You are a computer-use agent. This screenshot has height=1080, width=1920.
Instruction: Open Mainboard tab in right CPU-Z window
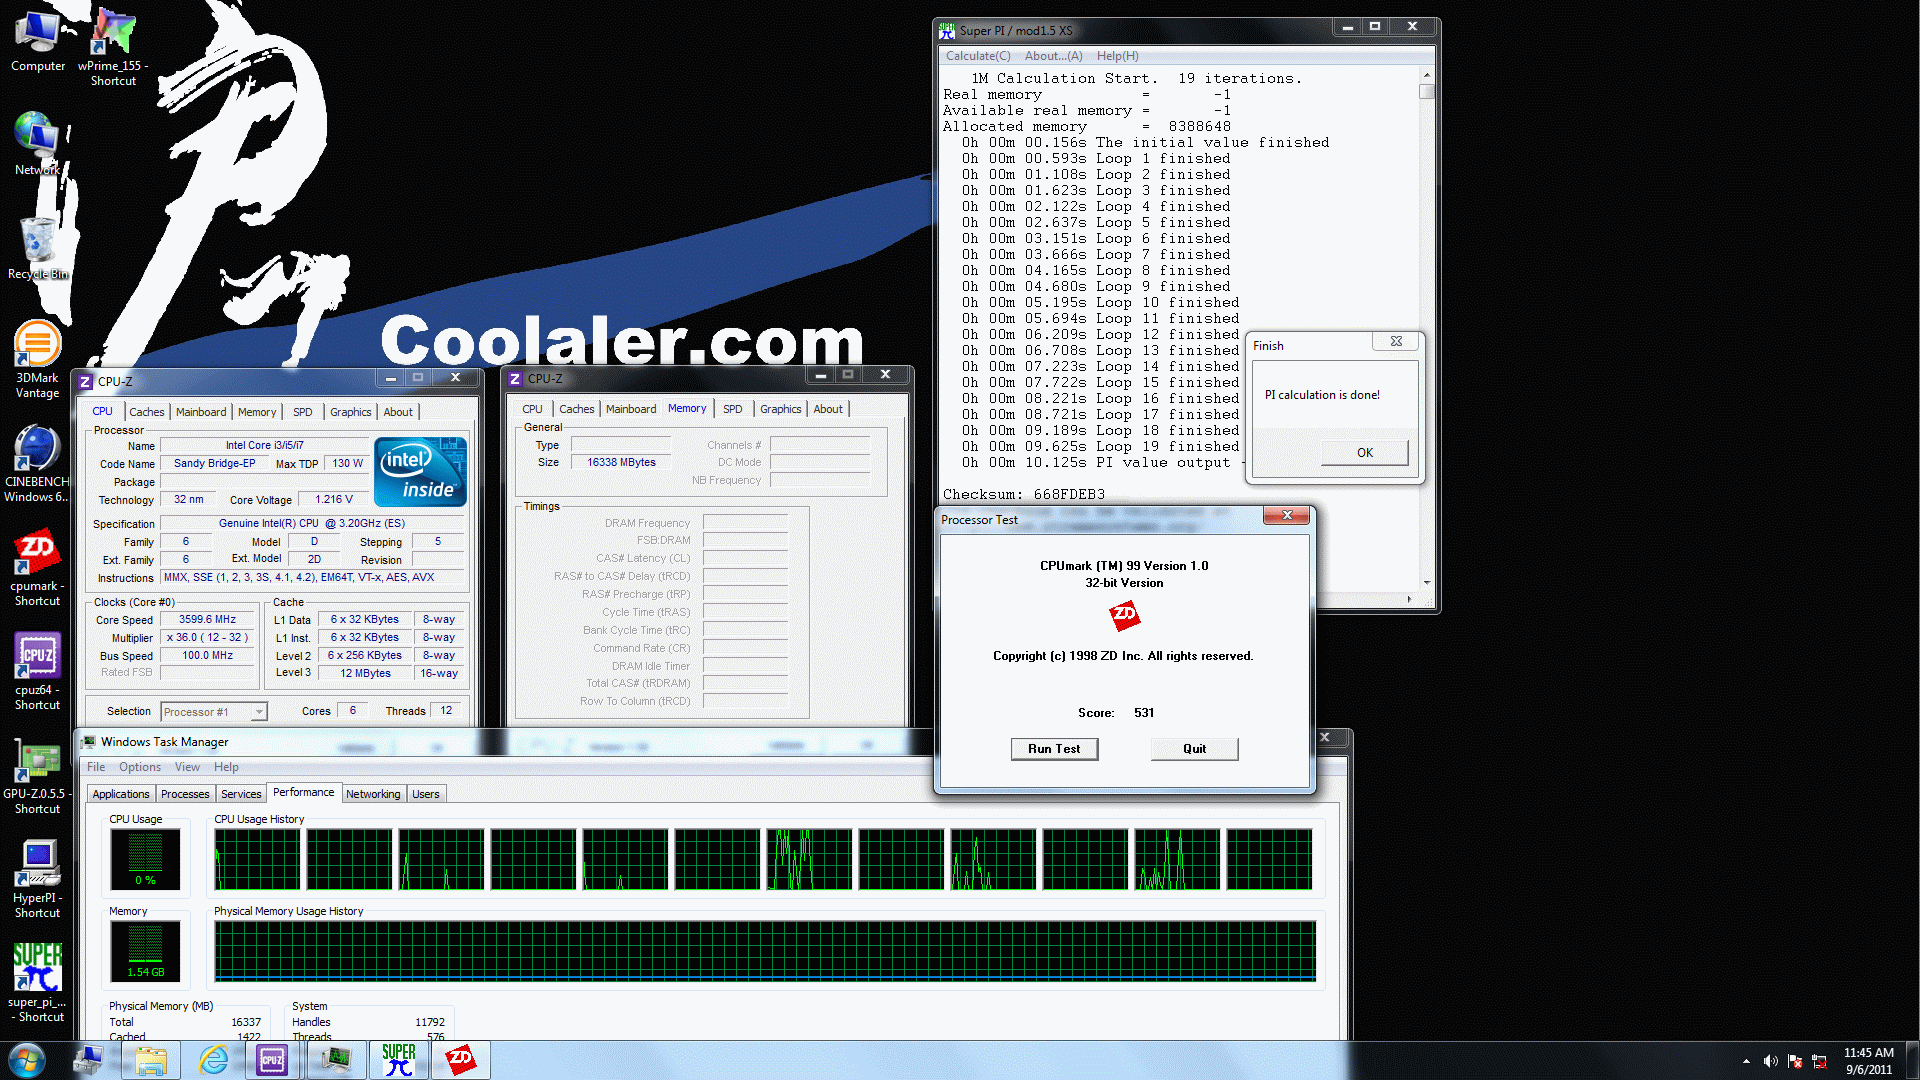tap(631, 409)
